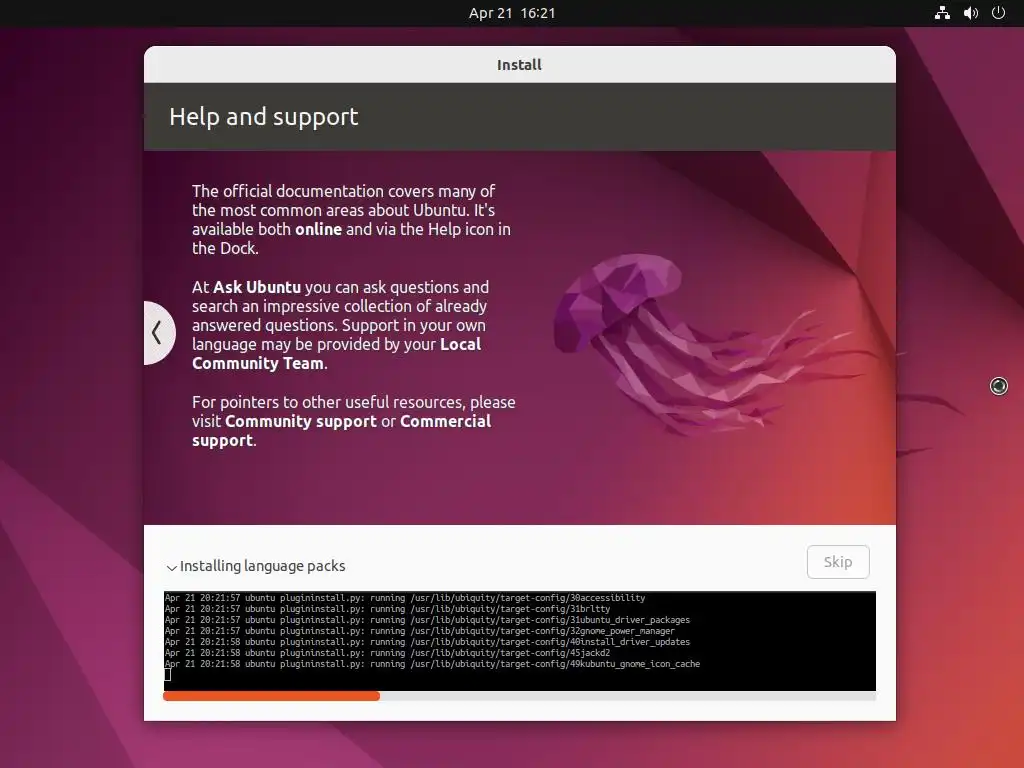Click the round screenshot icon on desktop
The height and width of the screenshot is (768, 1024).
pyautogui.click(x=999, y=386)
